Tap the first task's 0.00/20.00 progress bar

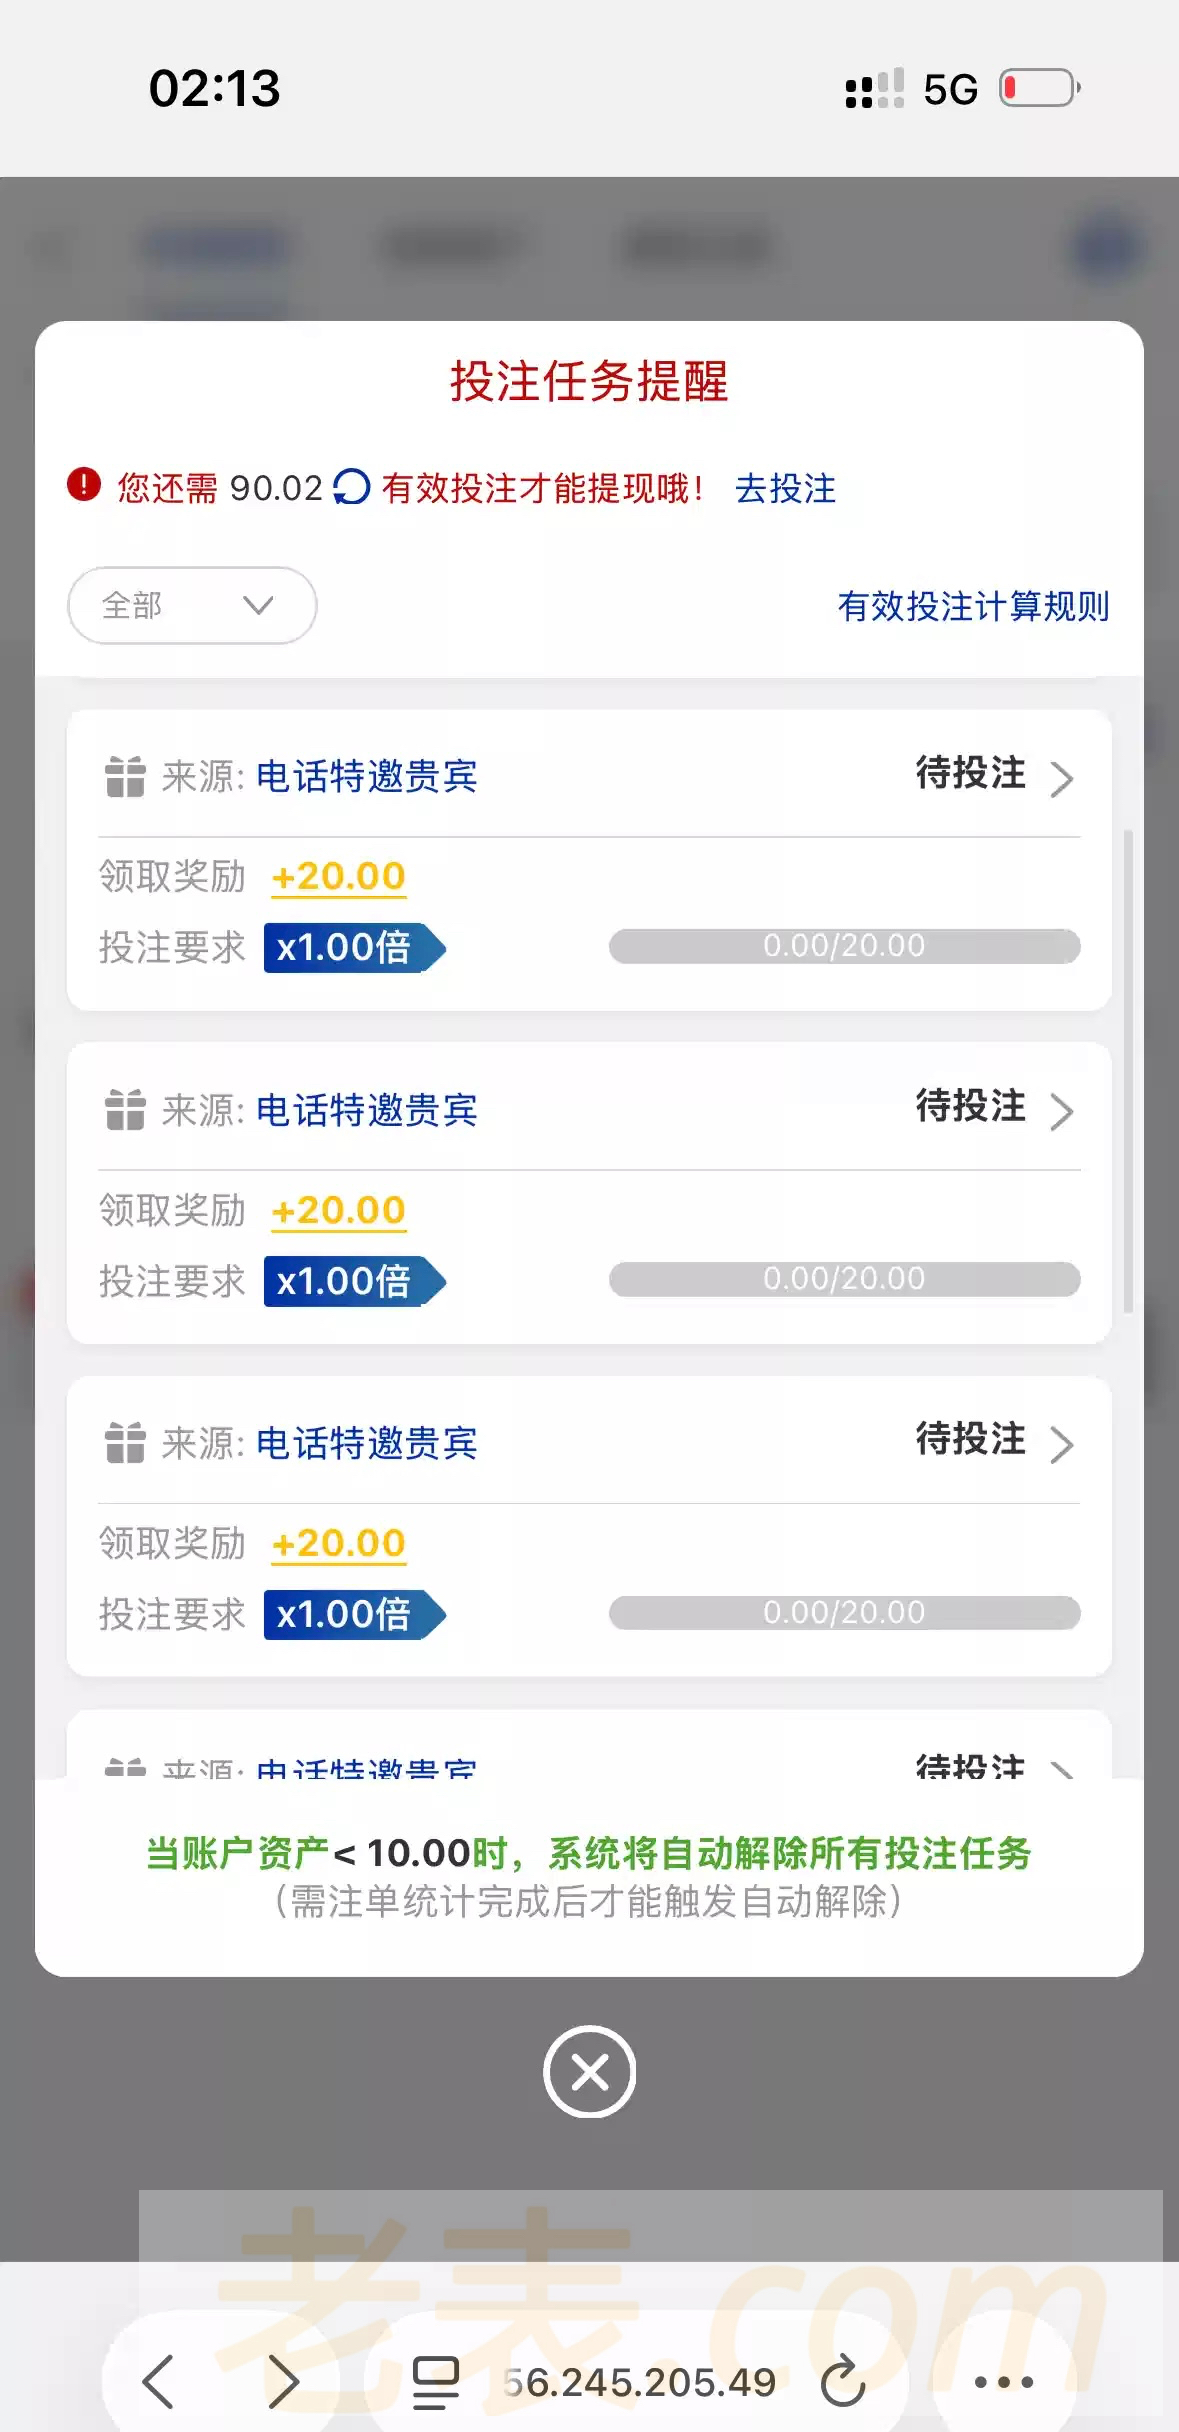pyautogui.click(x=844, y=946)
